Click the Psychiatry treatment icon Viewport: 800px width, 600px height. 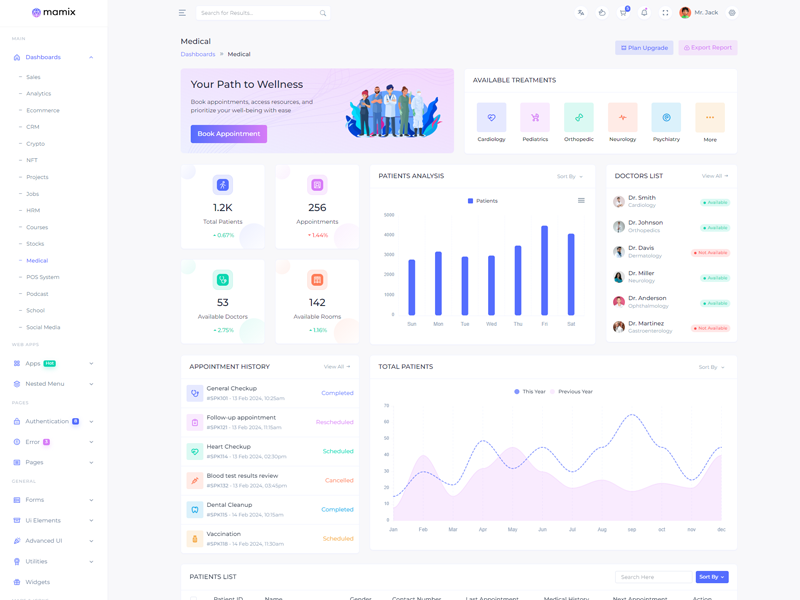coord(666,118)
